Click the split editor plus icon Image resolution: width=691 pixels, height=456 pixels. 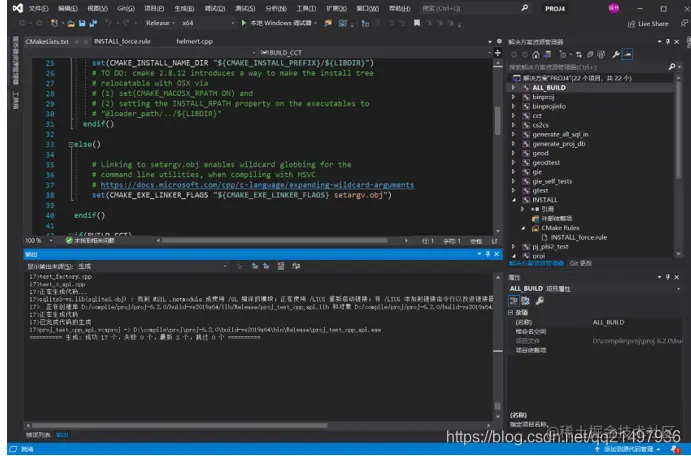tap(498, 53)
